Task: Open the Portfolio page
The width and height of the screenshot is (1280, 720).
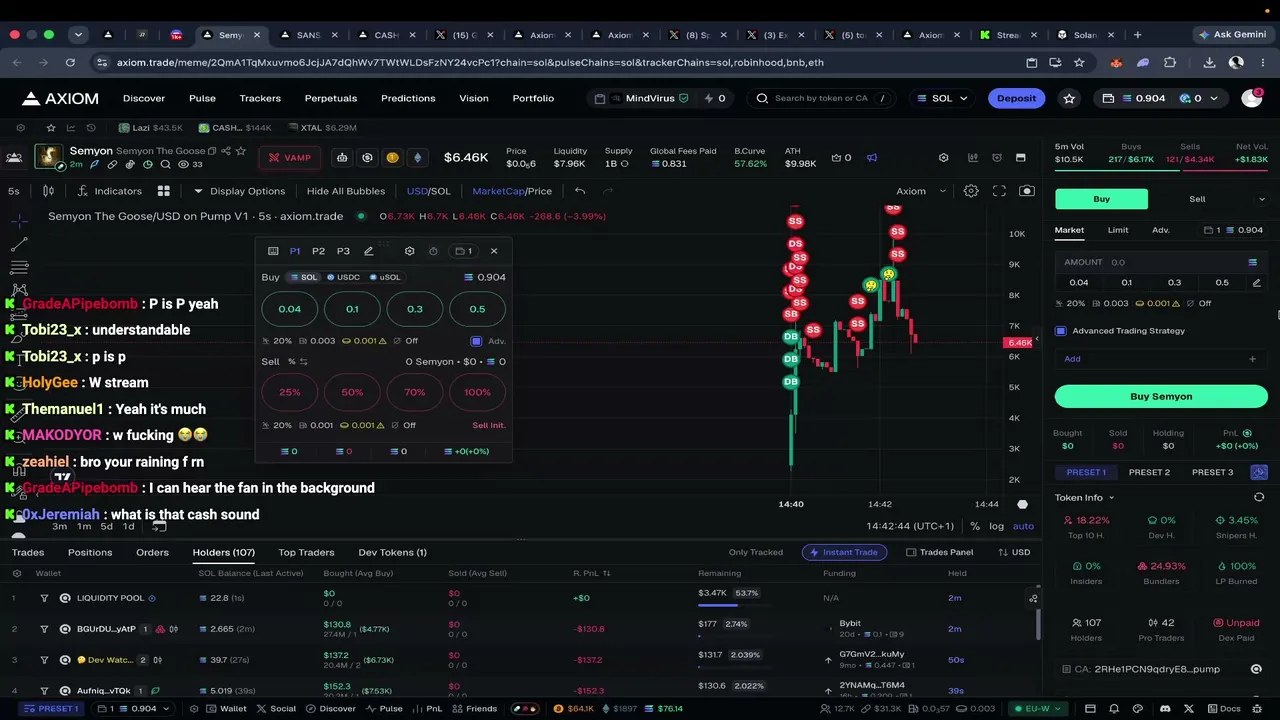Action: (x=533, y=98)
